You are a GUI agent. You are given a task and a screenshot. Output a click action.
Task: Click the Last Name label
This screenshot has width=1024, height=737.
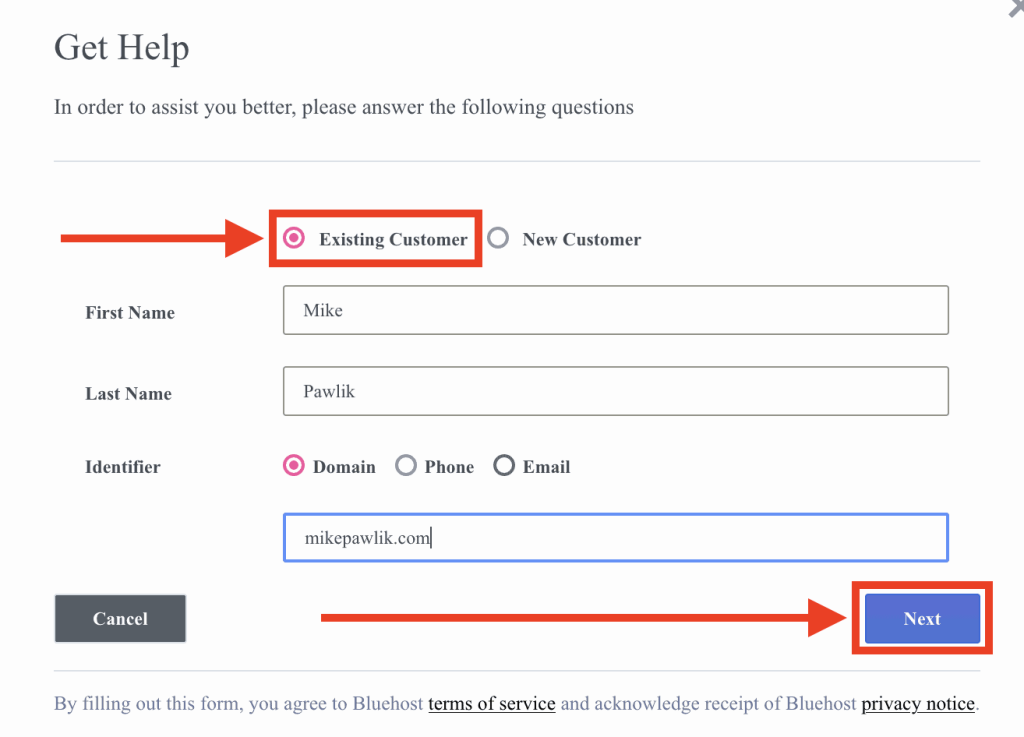128,394
